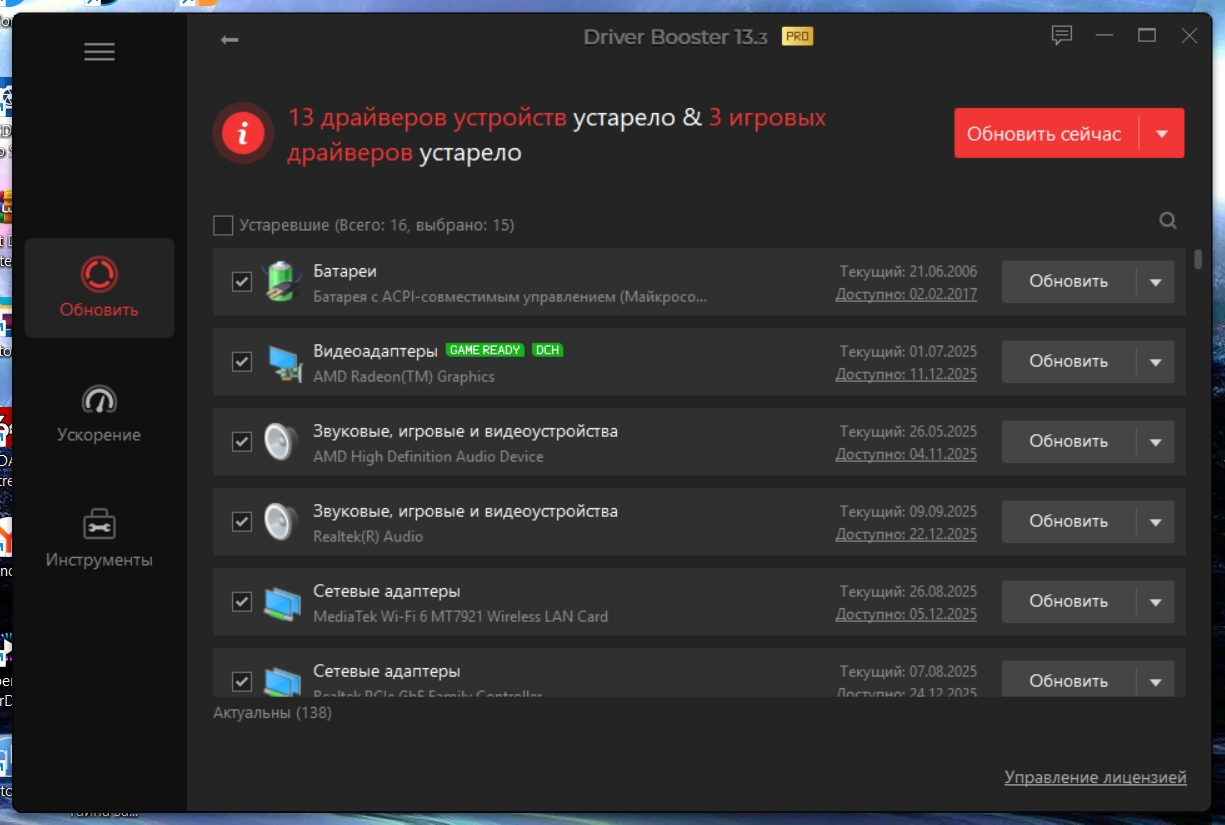
Task: Update the Батареи driver
Action: 1069,282
